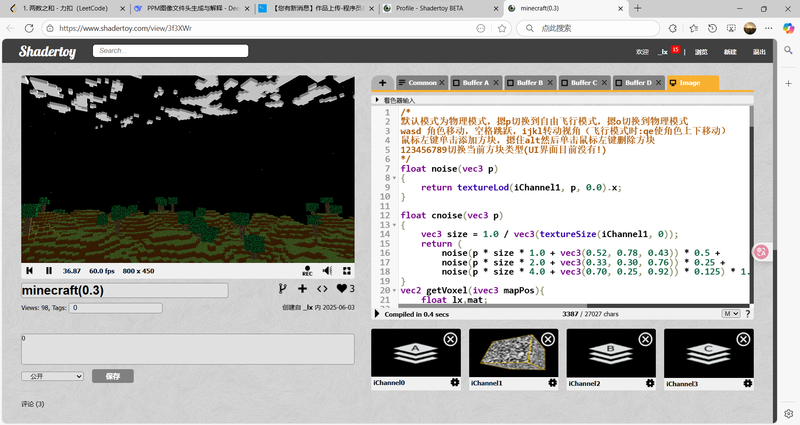Screen dimensions: 800x425
Task: Close the Buffer D tab
Action: 658,83
